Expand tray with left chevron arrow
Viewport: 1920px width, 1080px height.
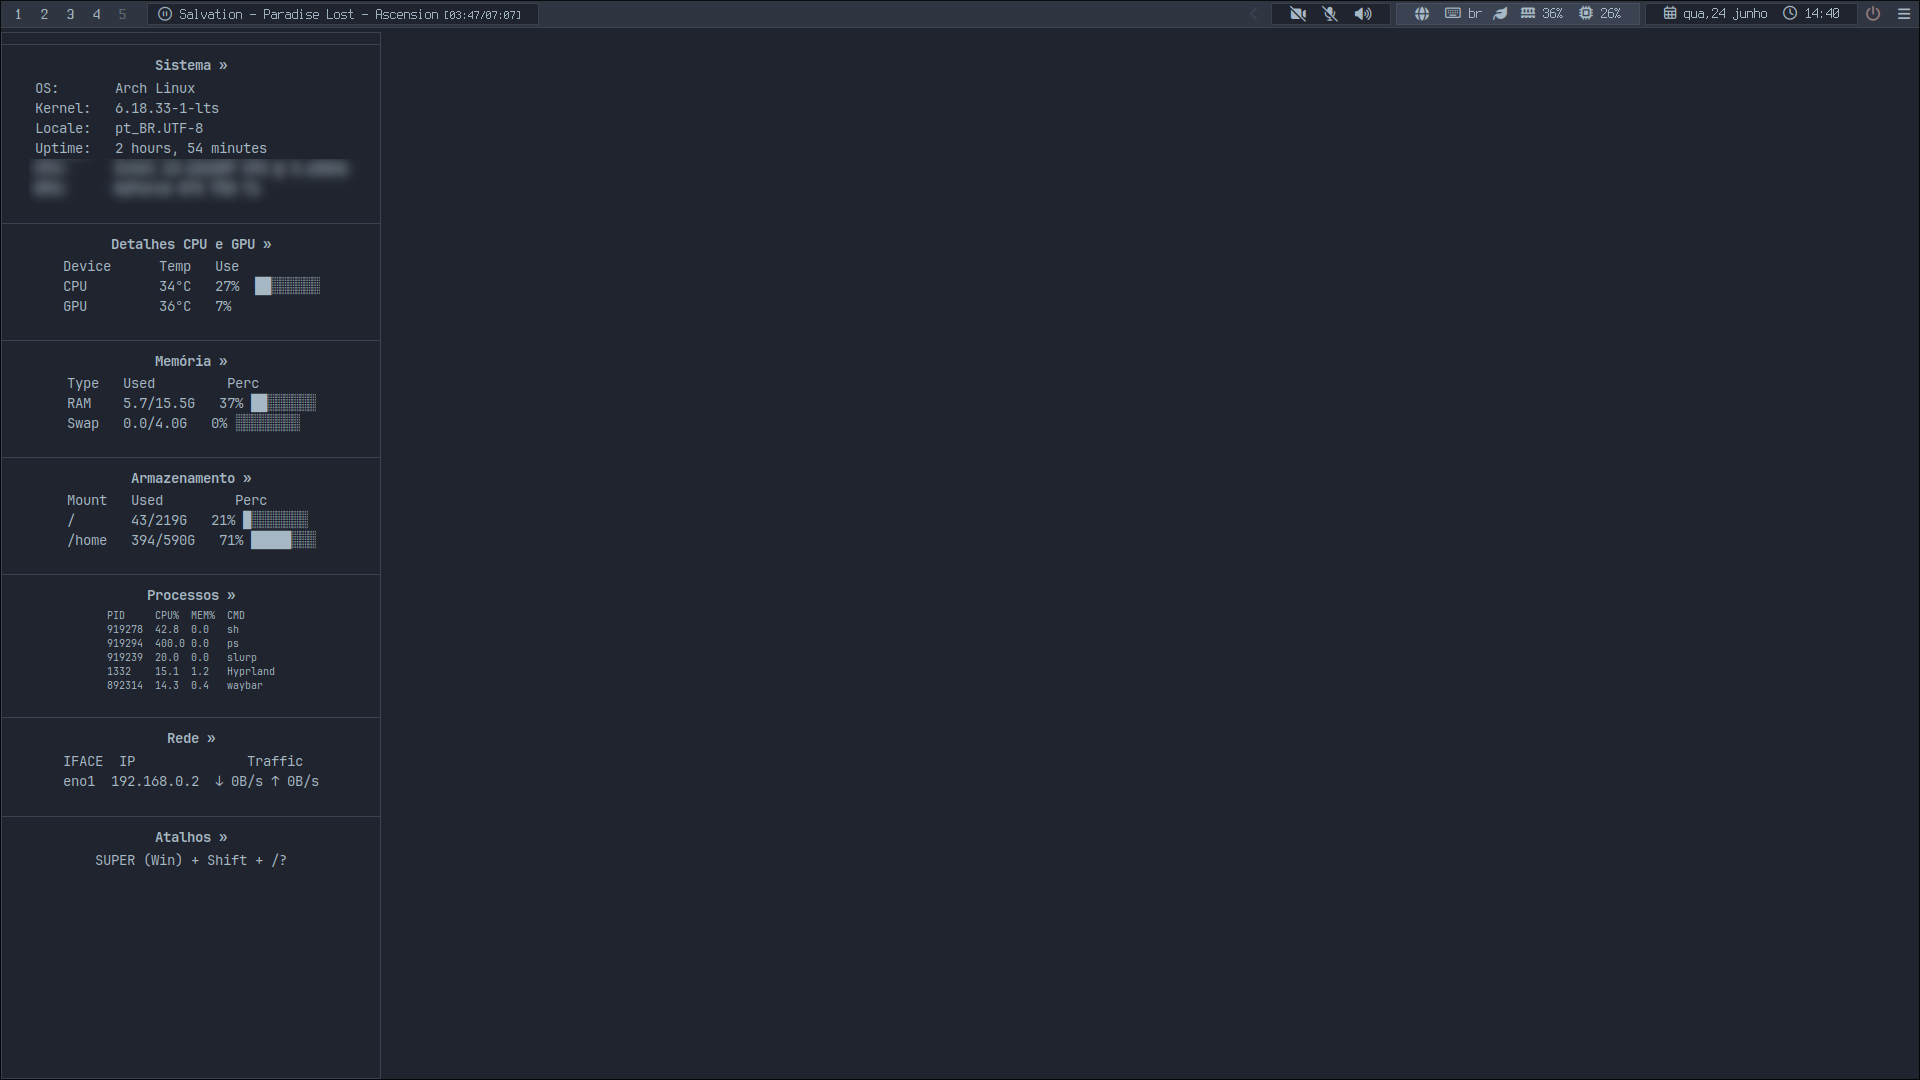[x=1253, y=14]
